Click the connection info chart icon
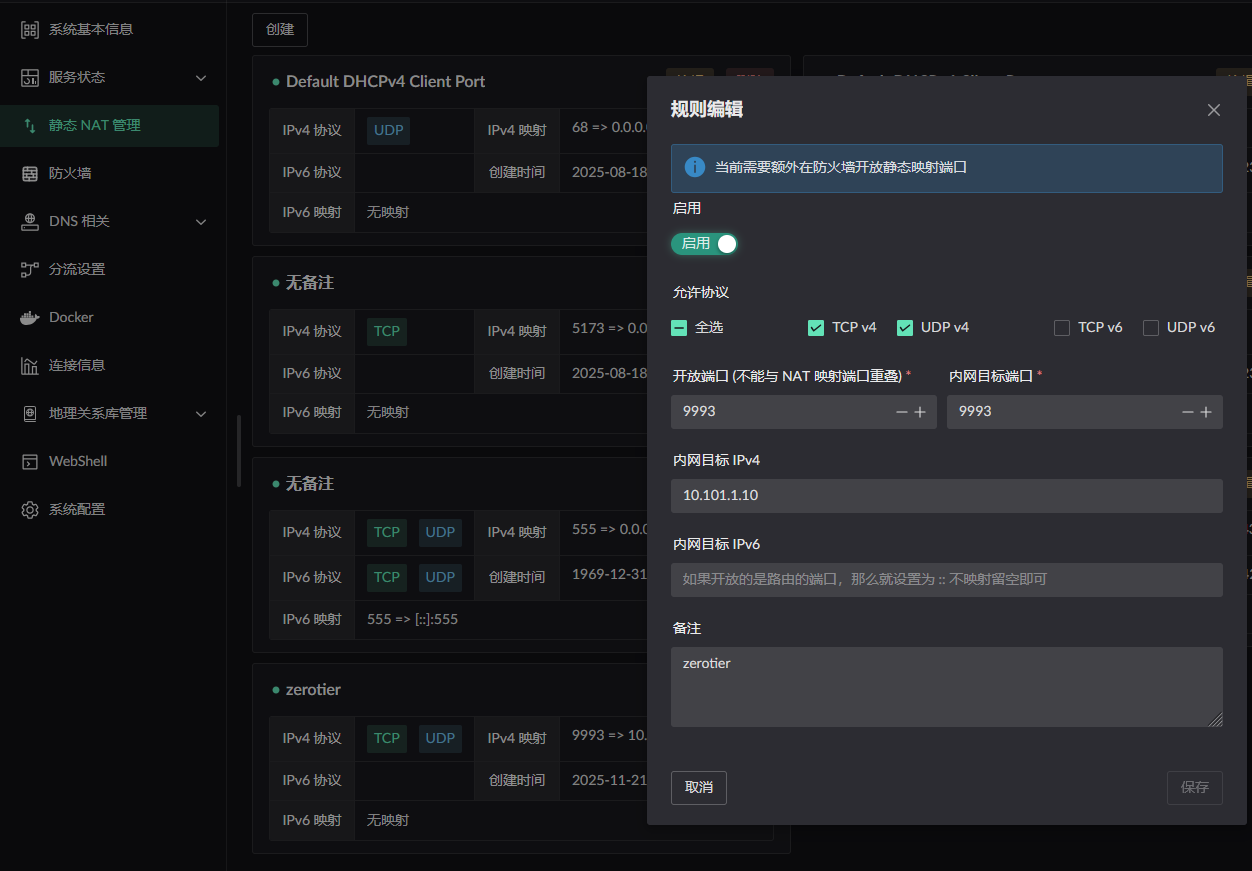 click(30, 365)
